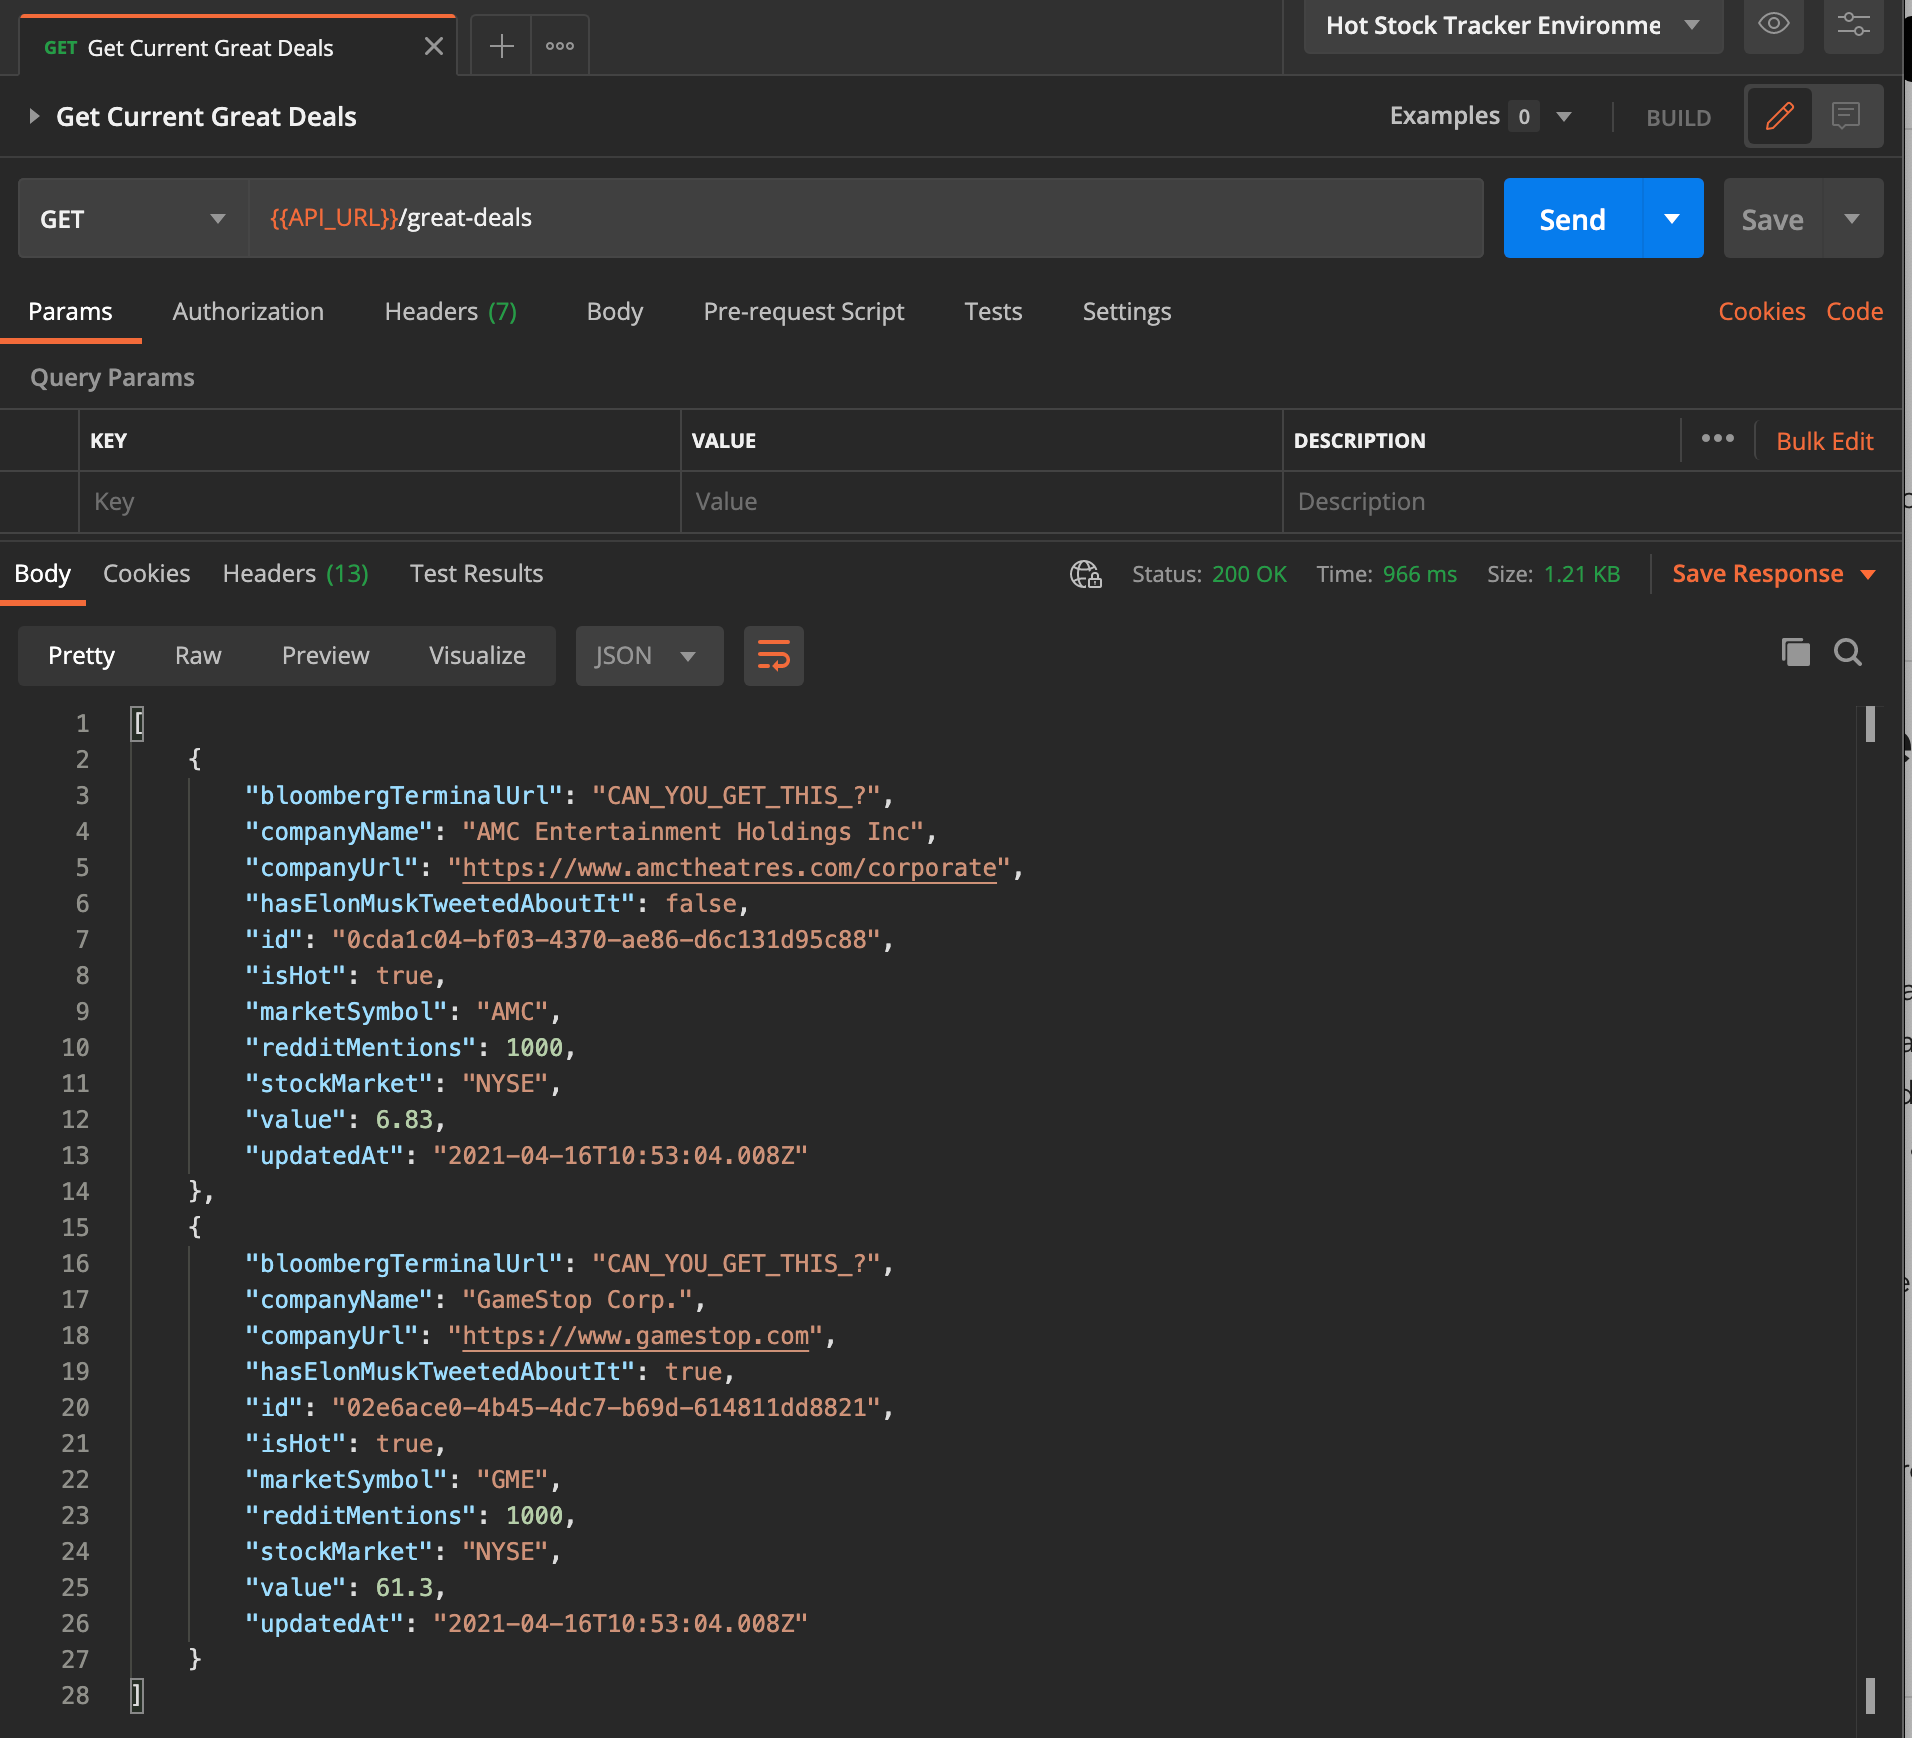Switch to Visualize view
The width and height of the screenshot is (1912, 1738).
477,656
